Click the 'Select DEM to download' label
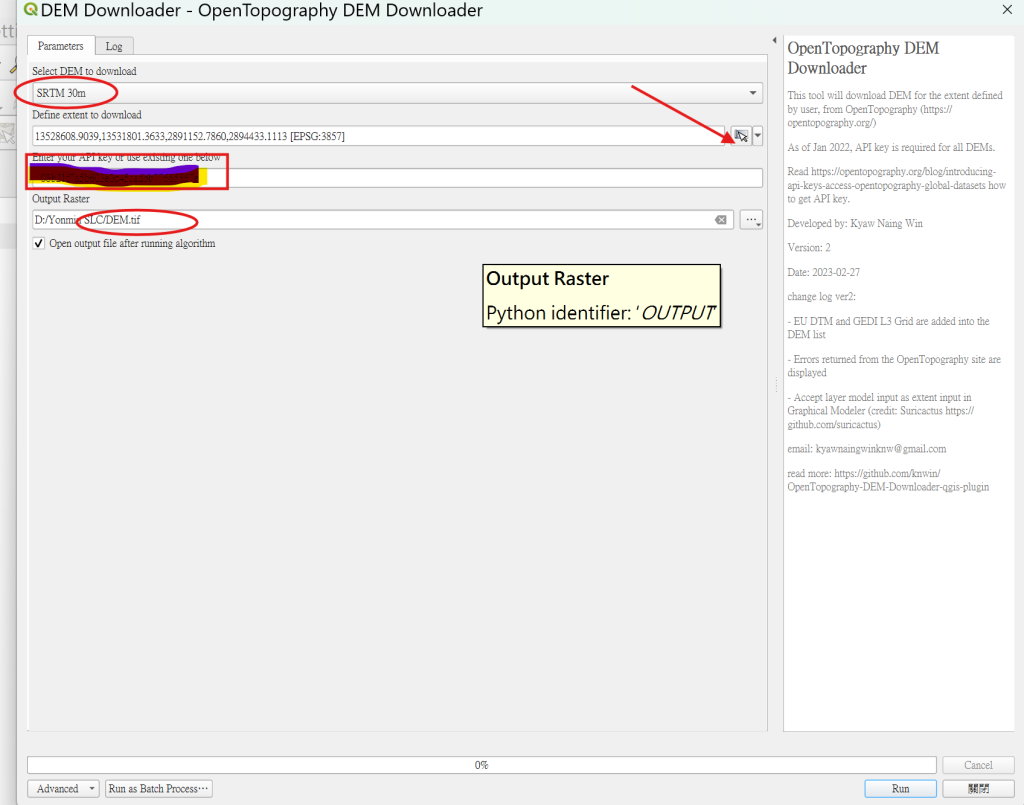 (84, 71)
